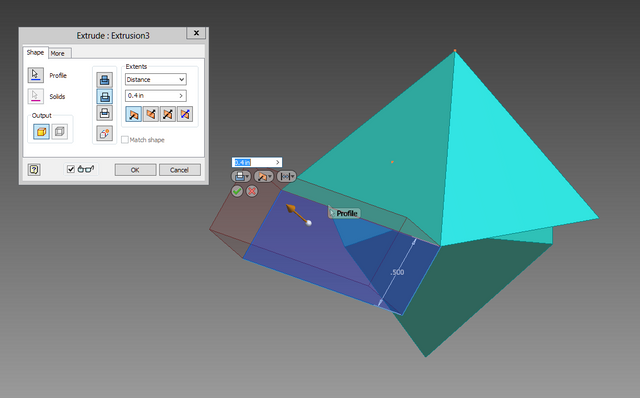The width and height of the screenshot is (640, 398).
Task: Click the .500 dimension in the sketch
Action: pos(397,272)
